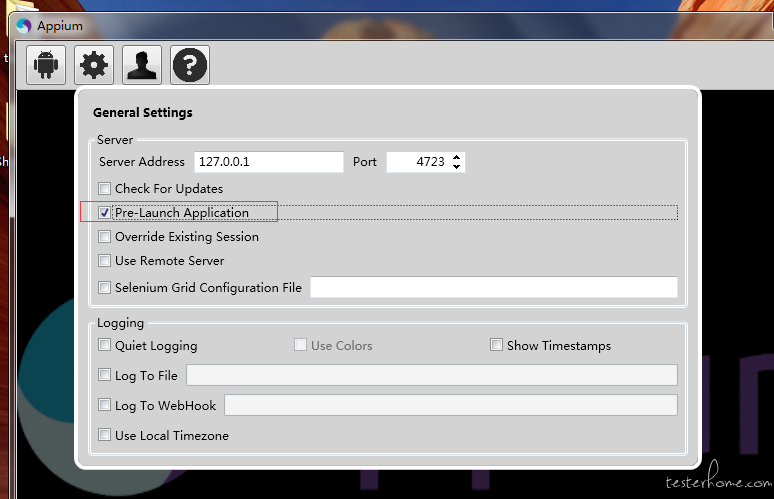The image size is (774, 499).
Task: Click the Log To File path field
Action: coord(431,375)
